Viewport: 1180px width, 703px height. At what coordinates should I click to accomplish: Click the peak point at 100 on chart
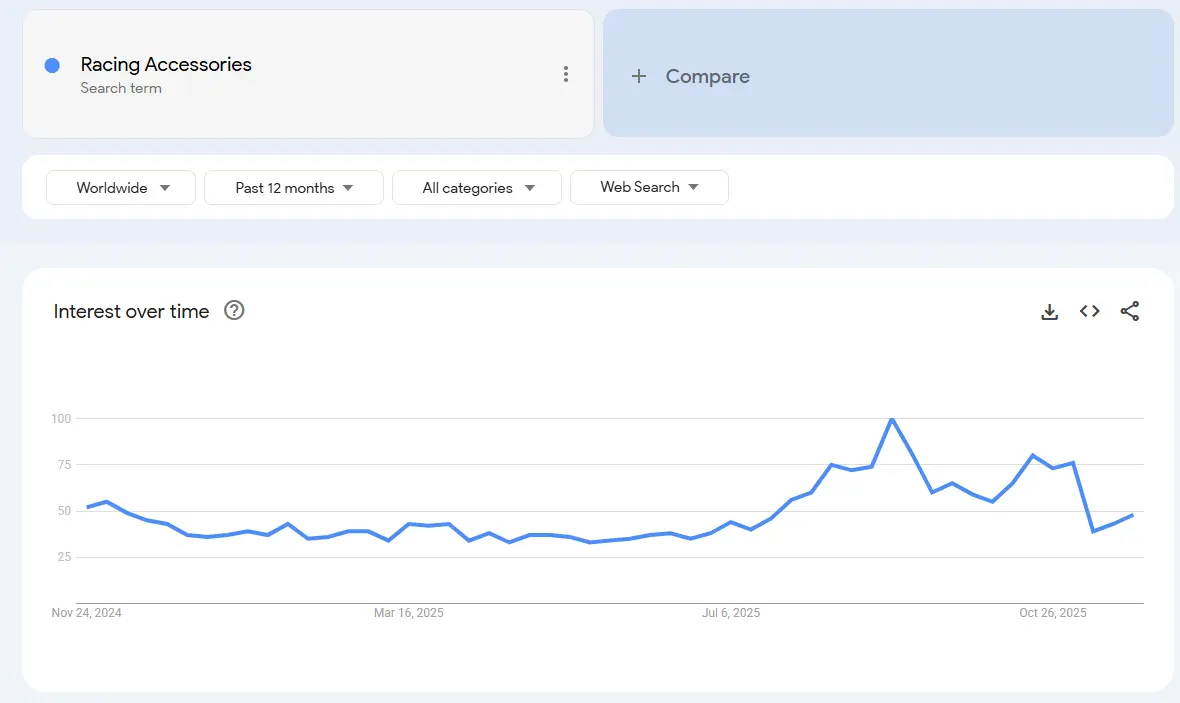click(891, 419)
